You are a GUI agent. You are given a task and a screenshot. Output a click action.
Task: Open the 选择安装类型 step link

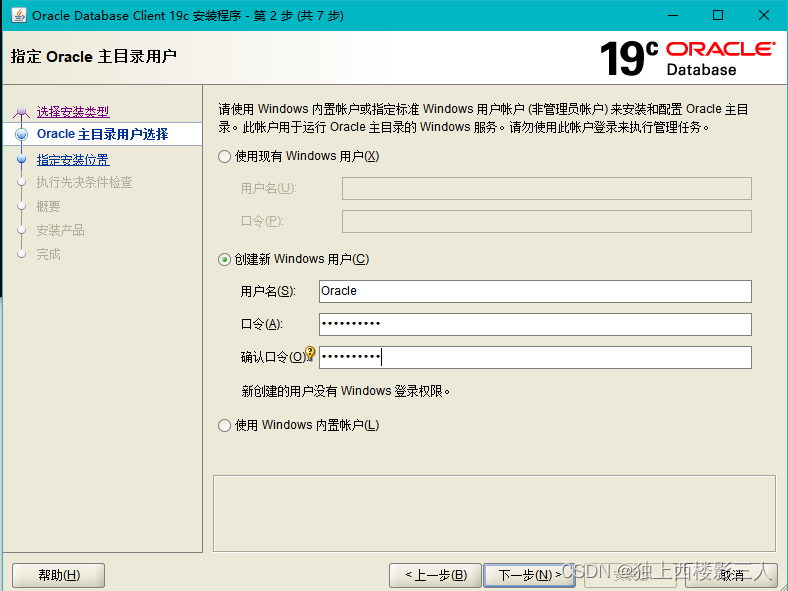coord(73,112)
